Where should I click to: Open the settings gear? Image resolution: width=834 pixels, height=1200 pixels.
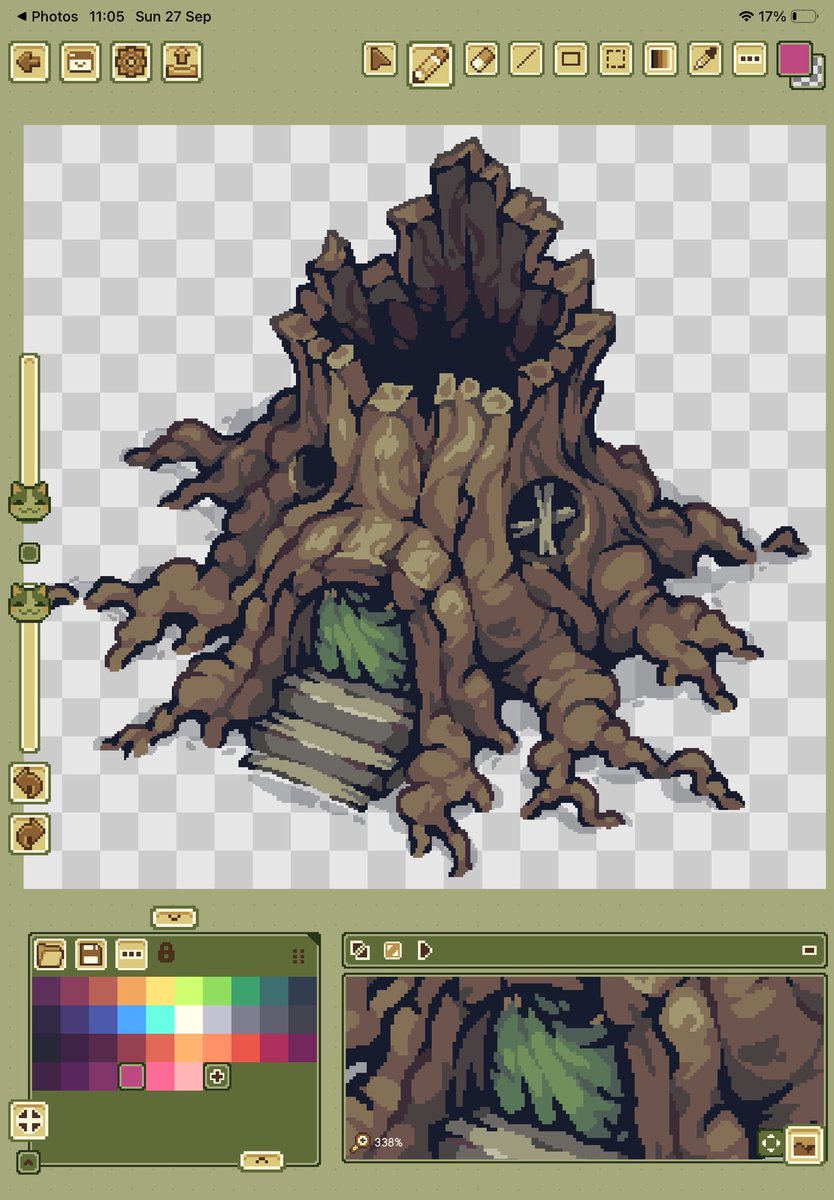(x=131, y=62)
